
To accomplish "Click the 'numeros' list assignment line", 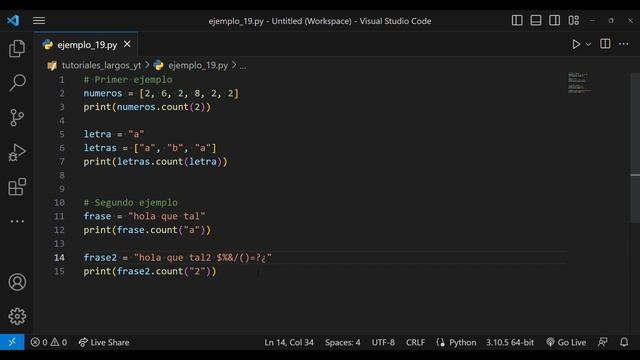I will click(x=161, y=93).
